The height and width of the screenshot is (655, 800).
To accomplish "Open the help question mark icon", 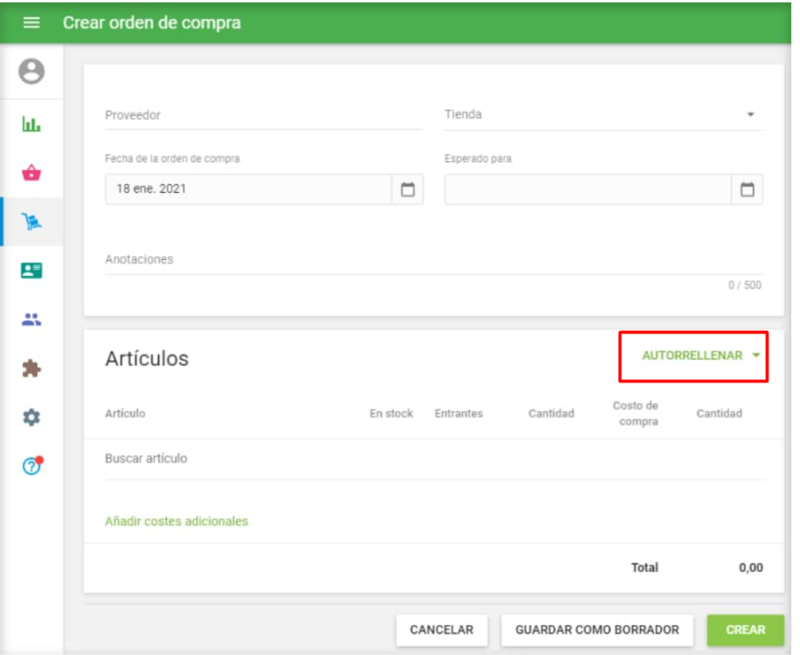I will coord(32,466).
